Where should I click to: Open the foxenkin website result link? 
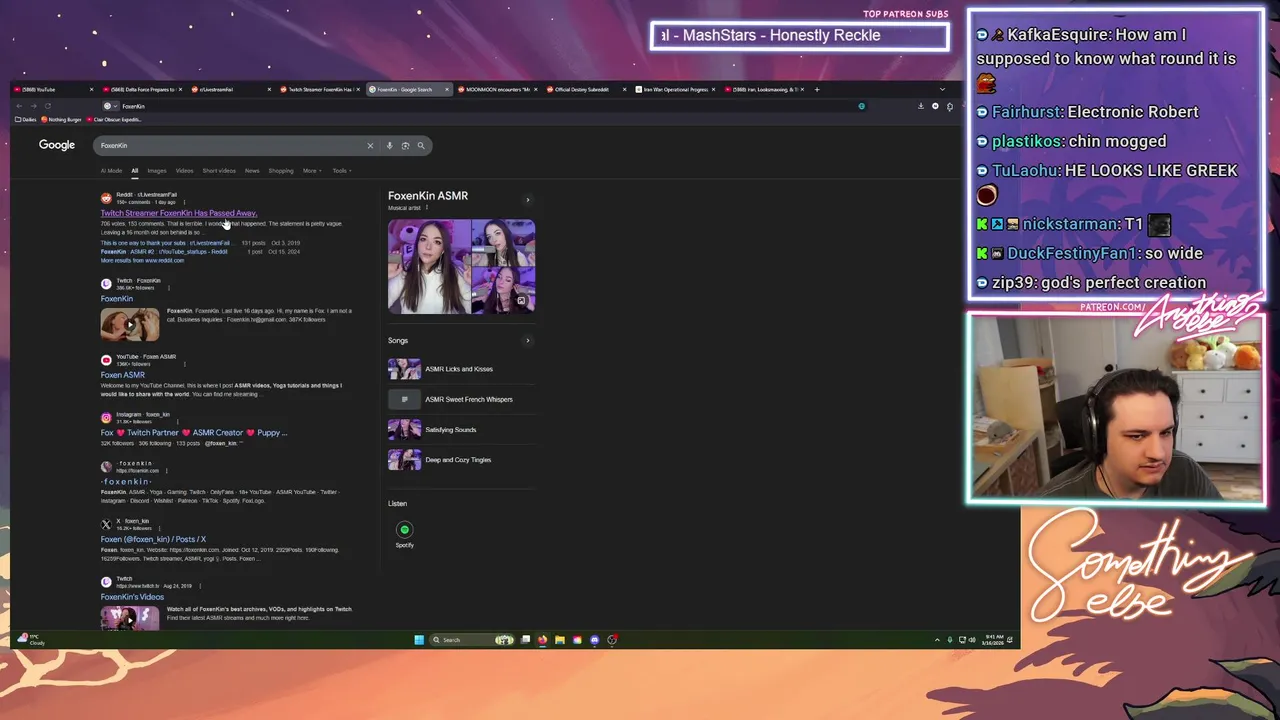click(126, 482)
